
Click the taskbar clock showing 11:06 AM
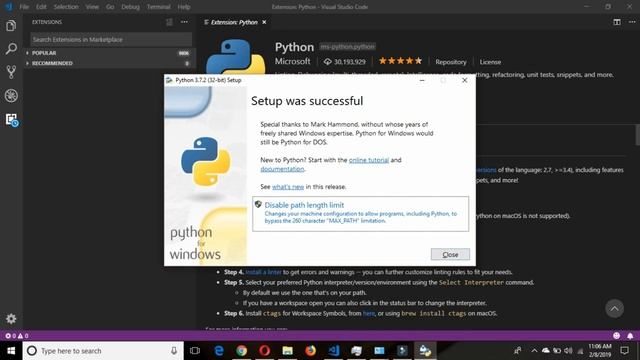[600, 351]
